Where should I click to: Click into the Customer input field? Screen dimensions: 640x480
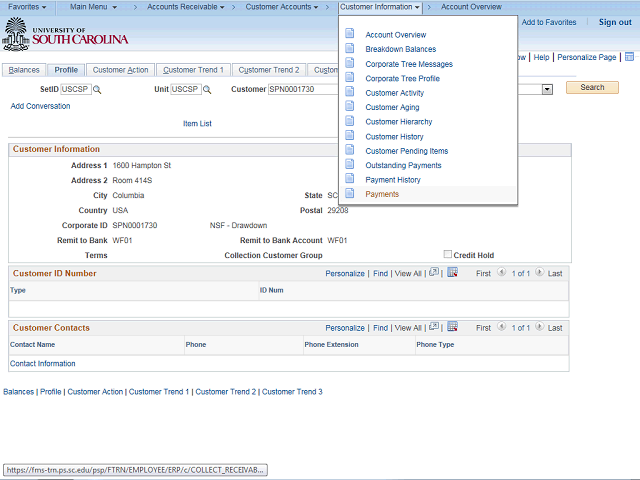point(303,89)
